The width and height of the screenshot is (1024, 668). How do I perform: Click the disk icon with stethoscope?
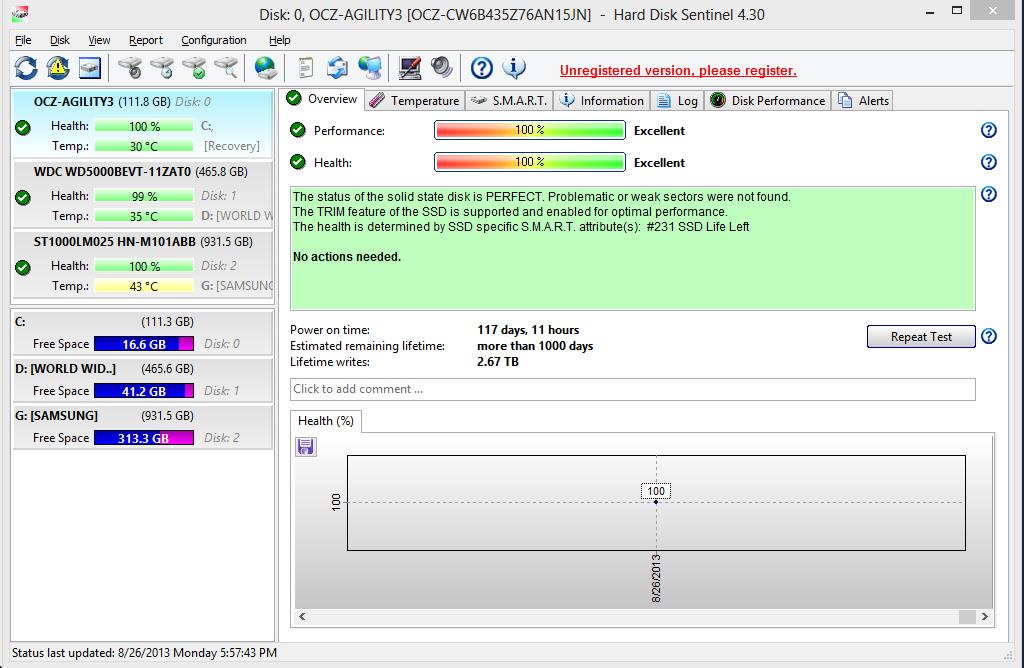click(130, 68)
